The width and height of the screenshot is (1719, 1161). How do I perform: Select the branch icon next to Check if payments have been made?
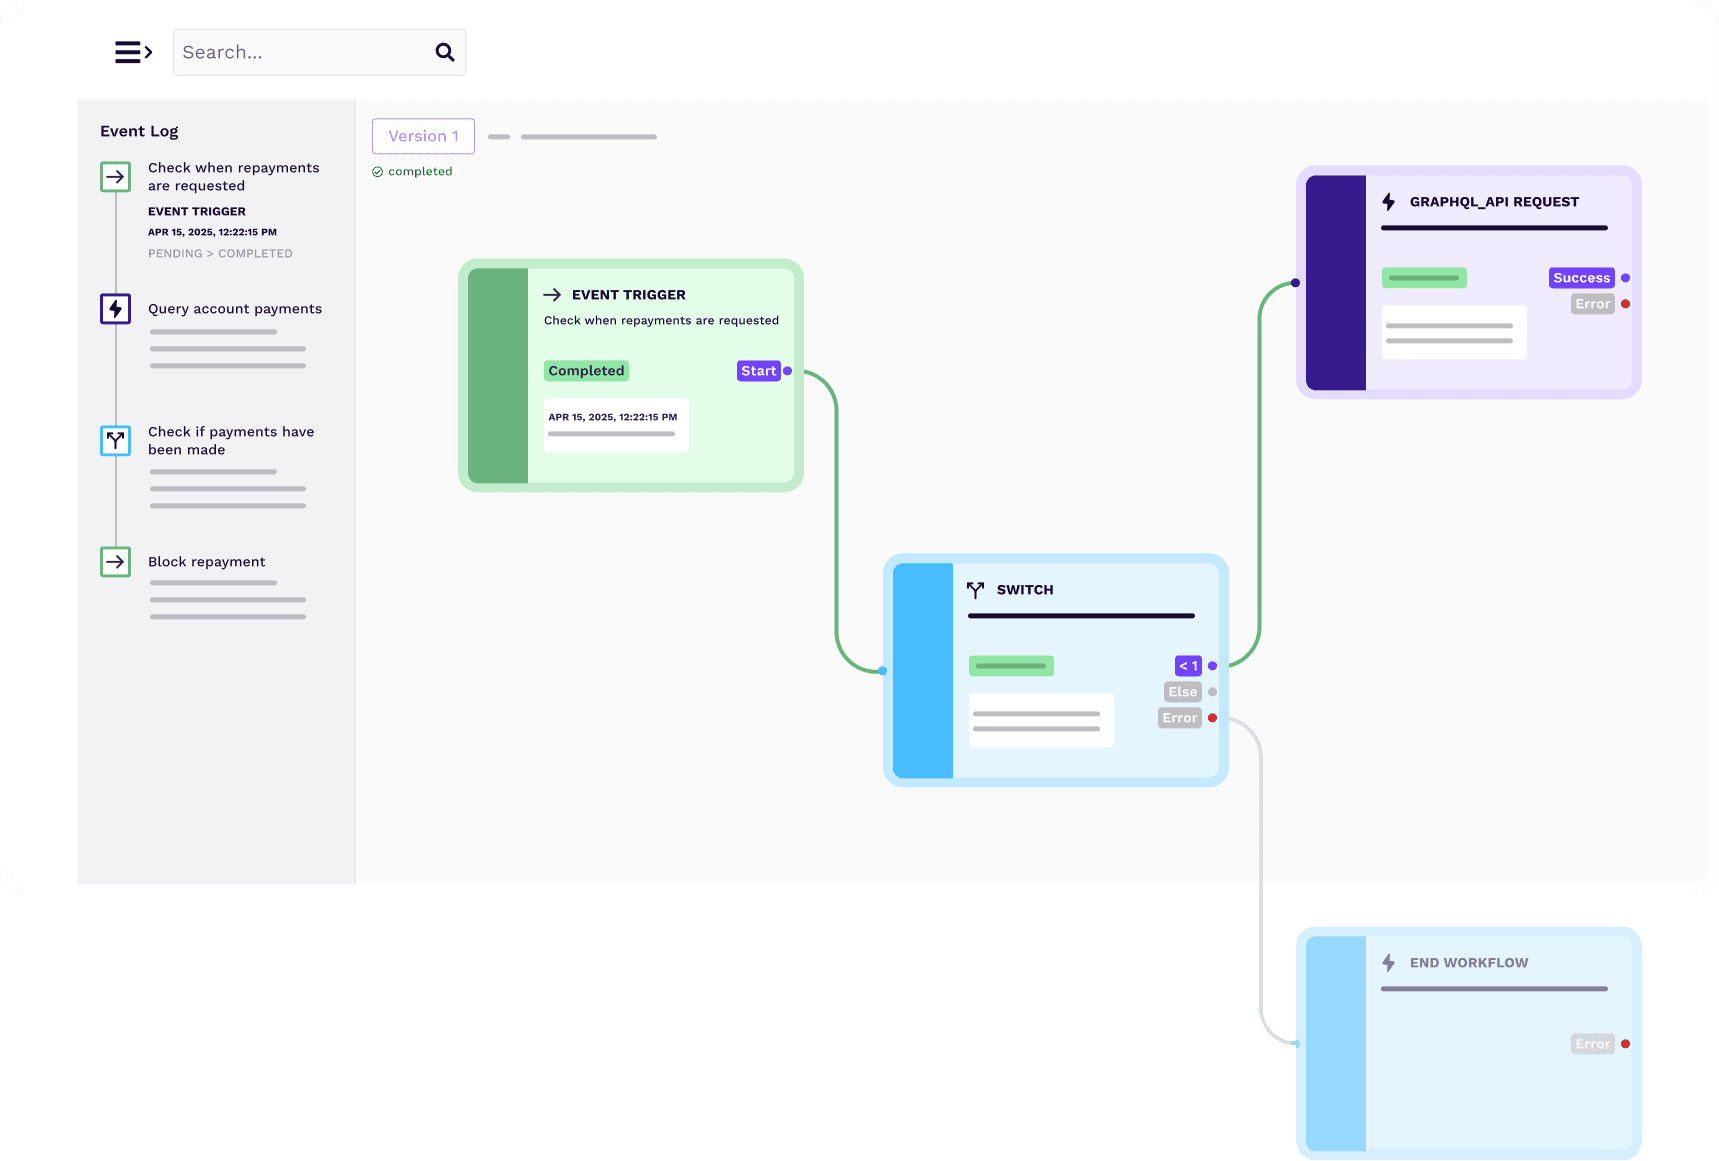tap(115, 441)
